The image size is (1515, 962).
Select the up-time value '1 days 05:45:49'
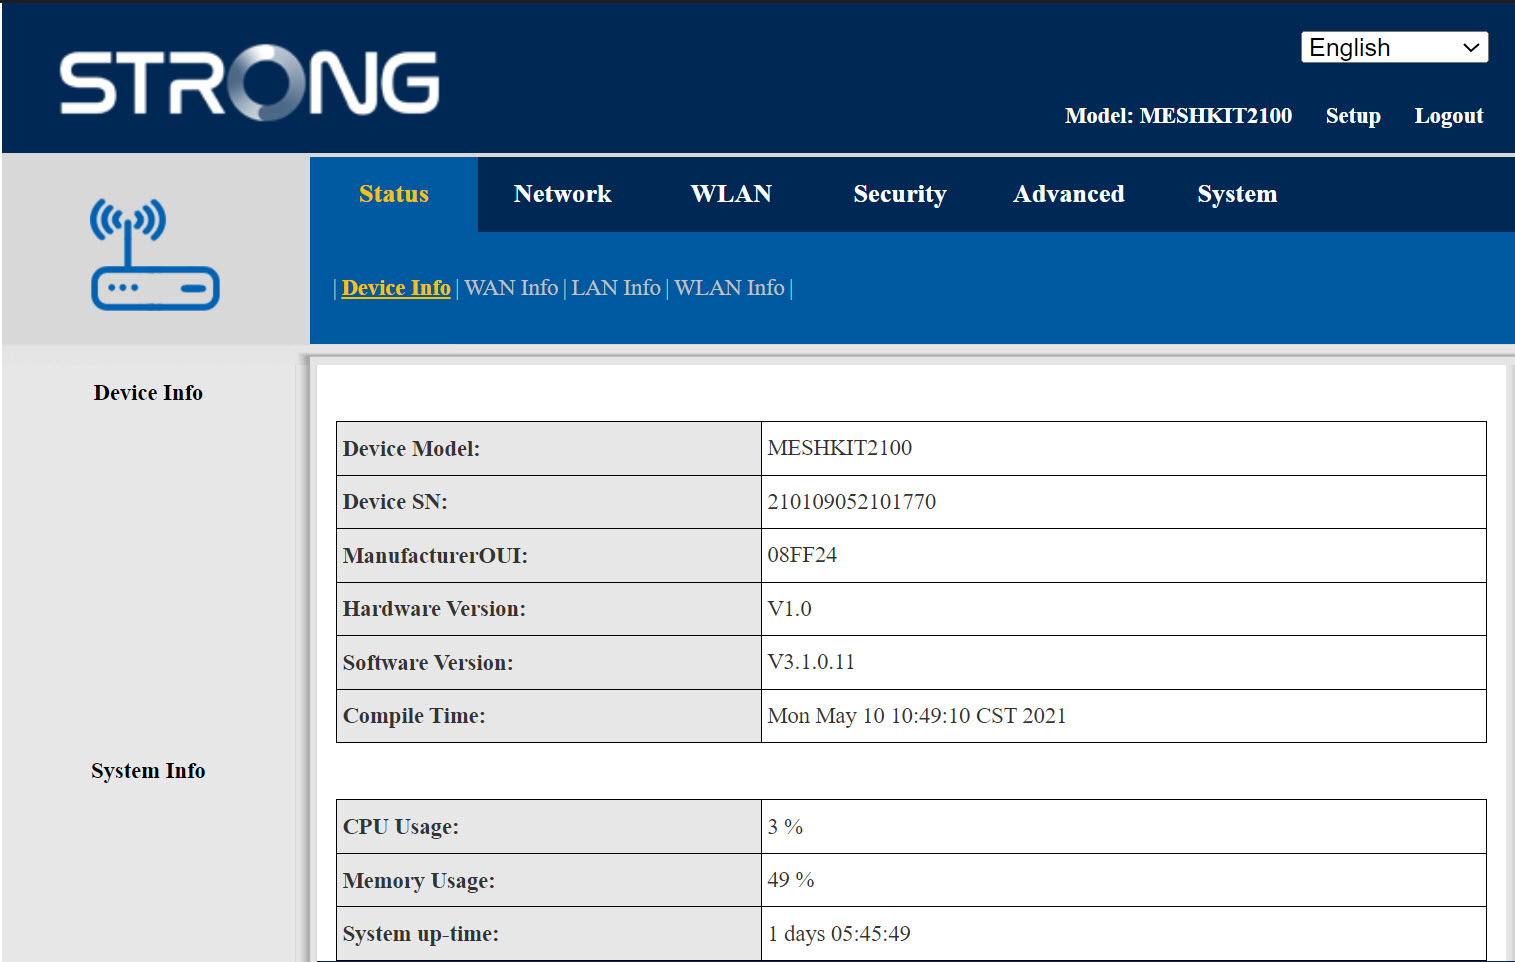click(x=839, y=934)
